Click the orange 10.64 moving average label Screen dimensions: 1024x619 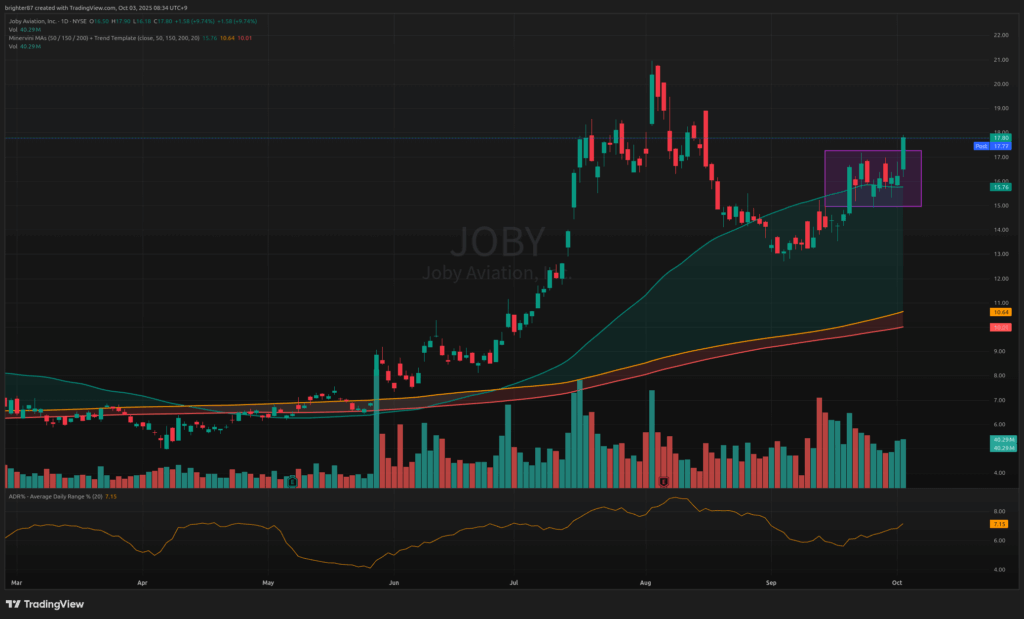(x=998, y=312)
